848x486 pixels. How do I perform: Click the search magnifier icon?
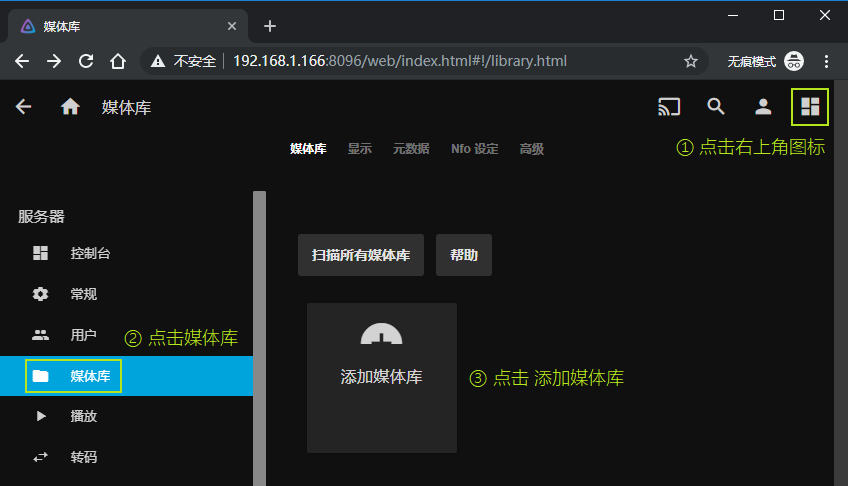(716, 107)
